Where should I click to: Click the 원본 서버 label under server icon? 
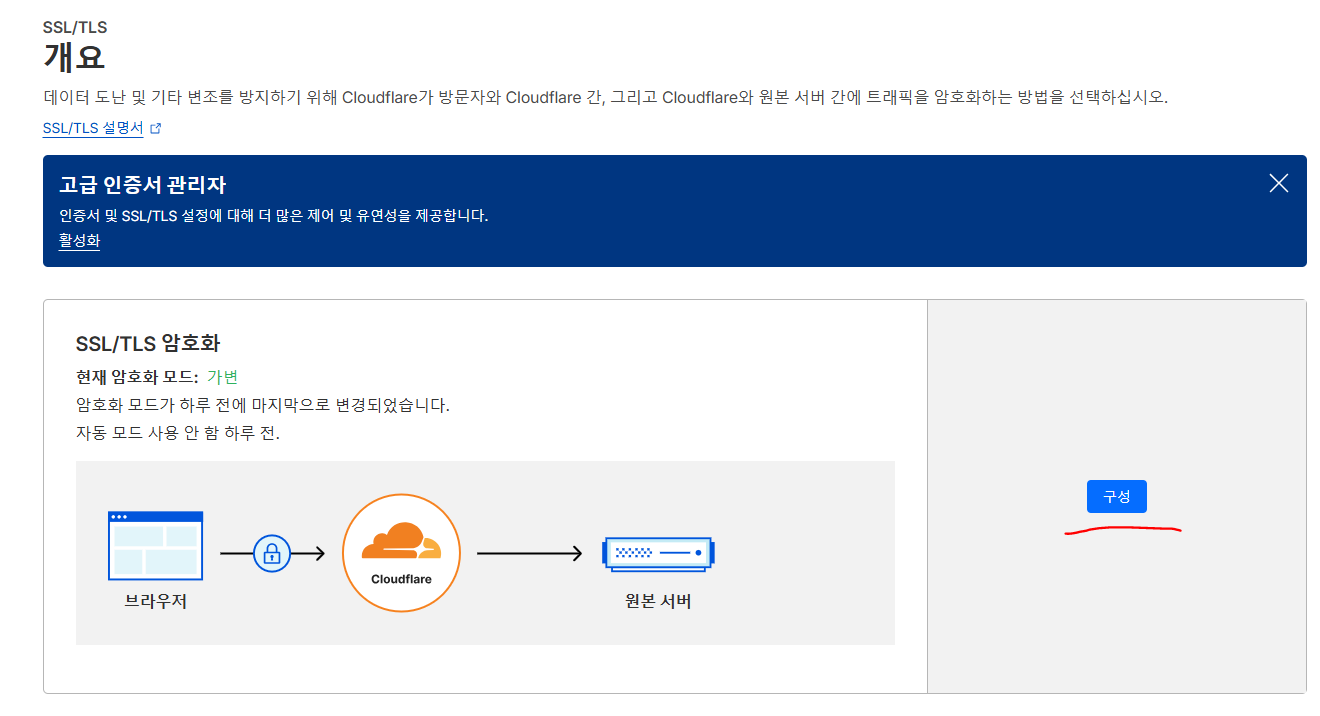(658, 602)
